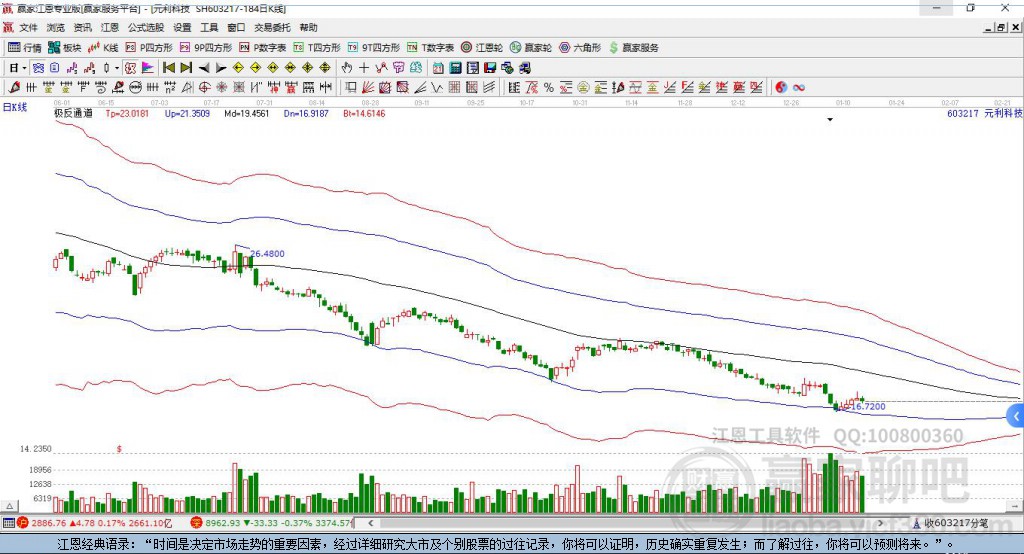This screenshot has height=554, width=1024.
Task: Open 赢家服务 with the dollar icon
Action: pyautogui.click(x=634, y=48)
